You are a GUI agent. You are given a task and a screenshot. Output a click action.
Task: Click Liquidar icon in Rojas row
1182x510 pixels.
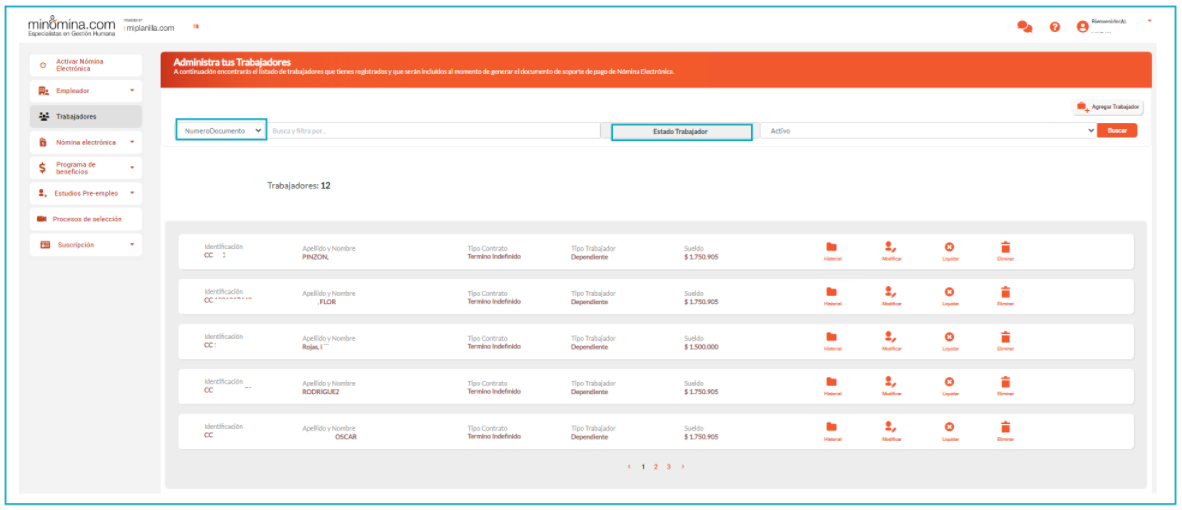[x=949, y=338]
